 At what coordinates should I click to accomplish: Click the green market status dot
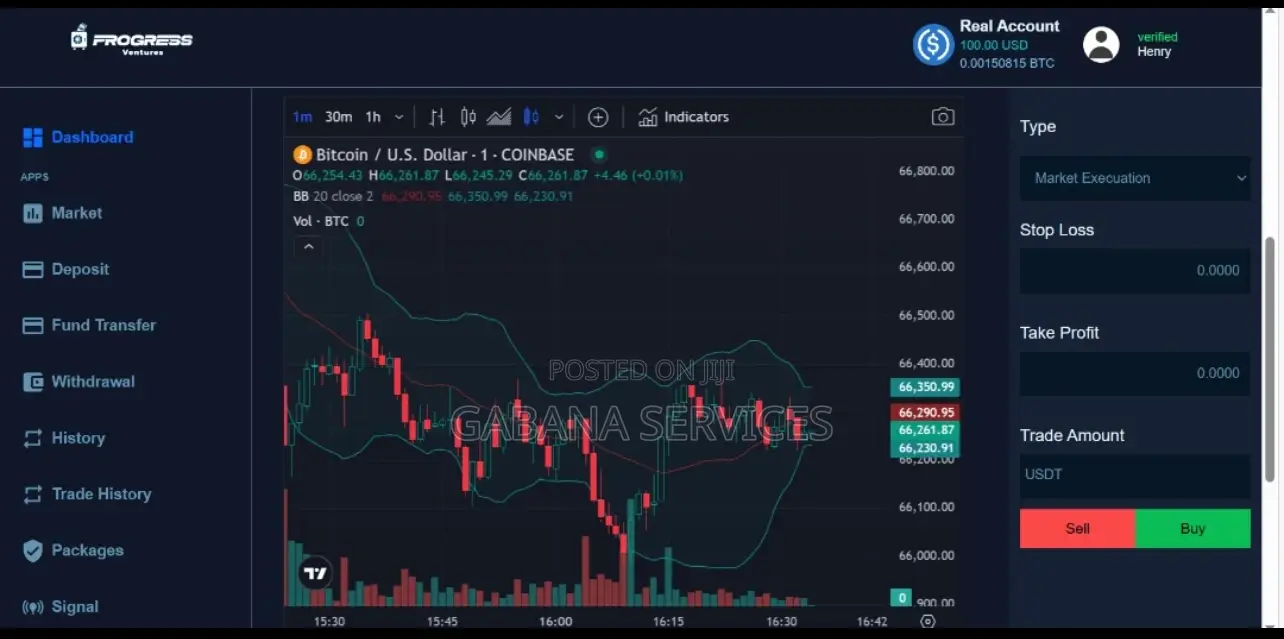point(599,155)
